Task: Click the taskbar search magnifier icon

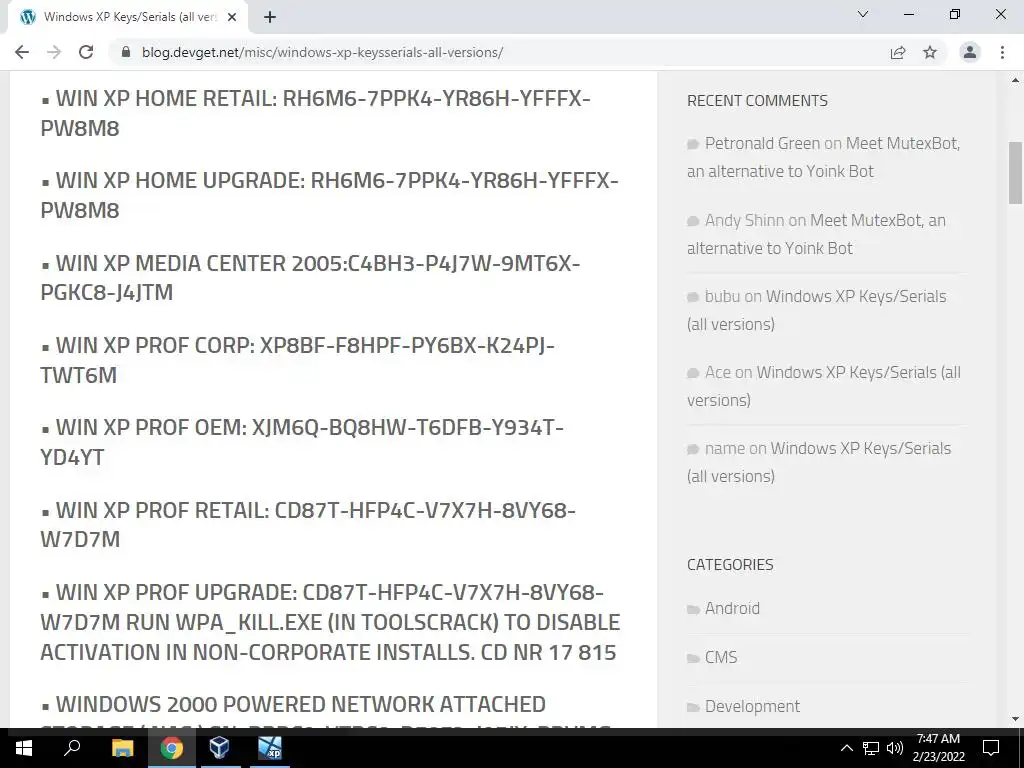Action: 72,748
